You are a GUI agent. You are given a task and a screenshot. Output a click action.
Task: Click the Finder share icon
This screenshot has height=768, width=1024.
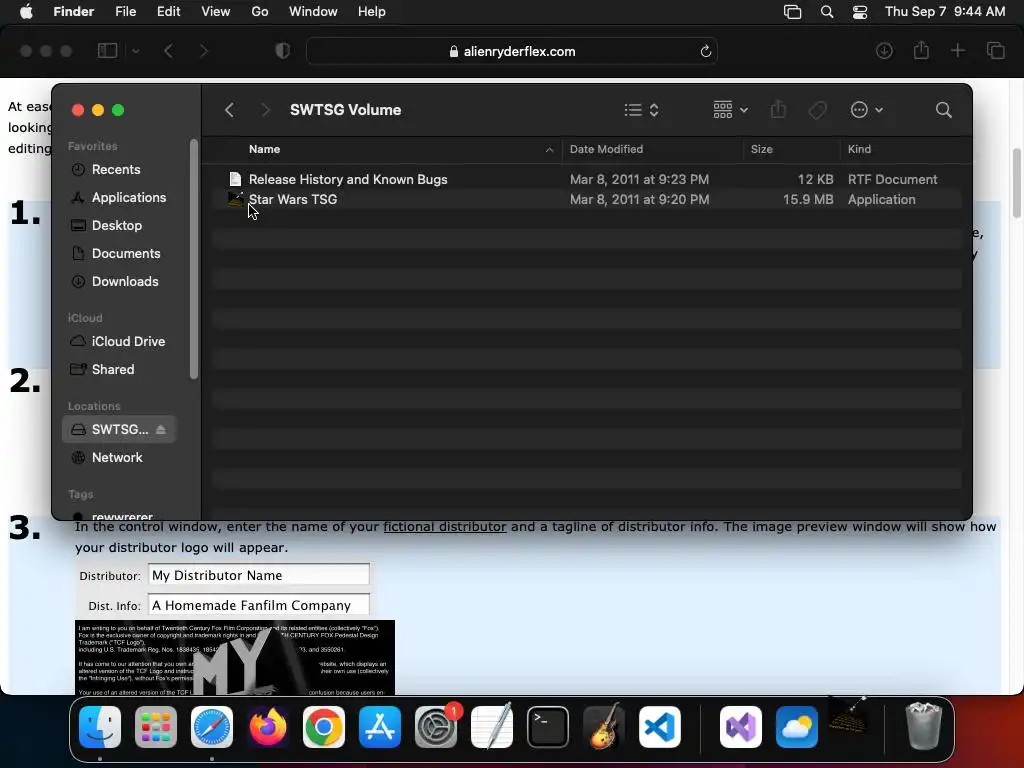coord(778,110)
